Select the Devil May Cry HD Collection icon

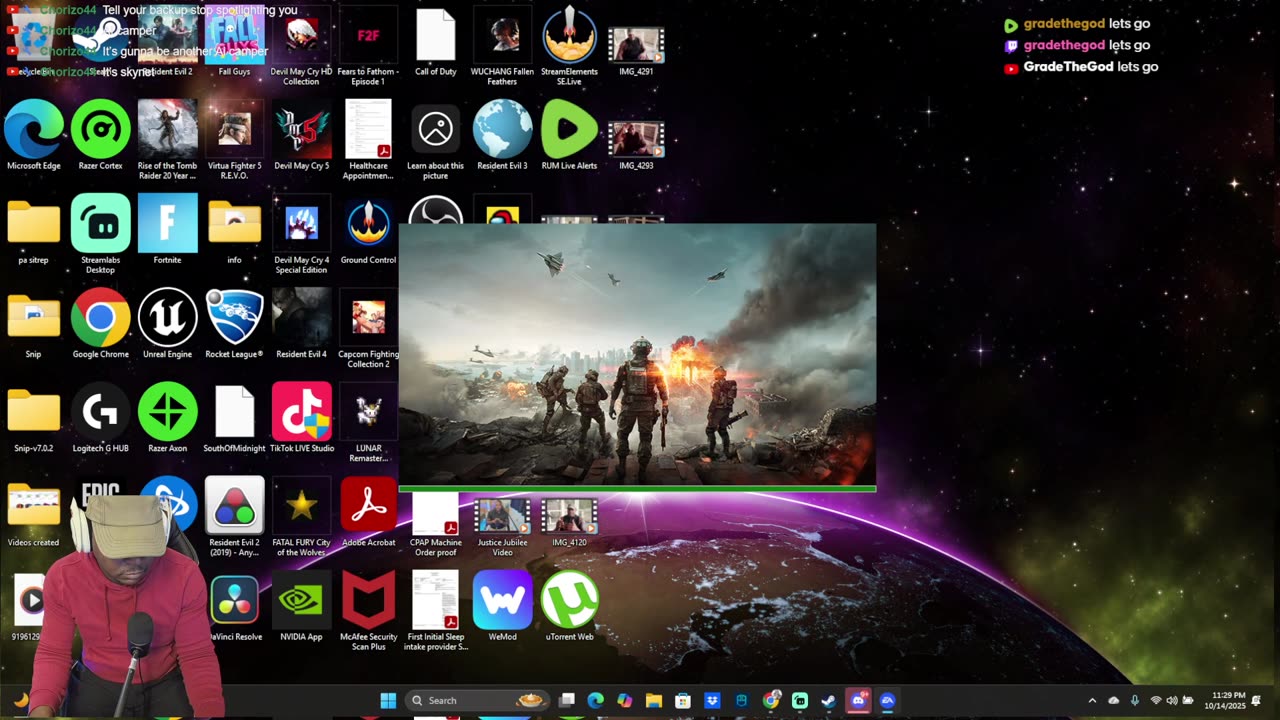pyautogui.click(x=301, y=46)
